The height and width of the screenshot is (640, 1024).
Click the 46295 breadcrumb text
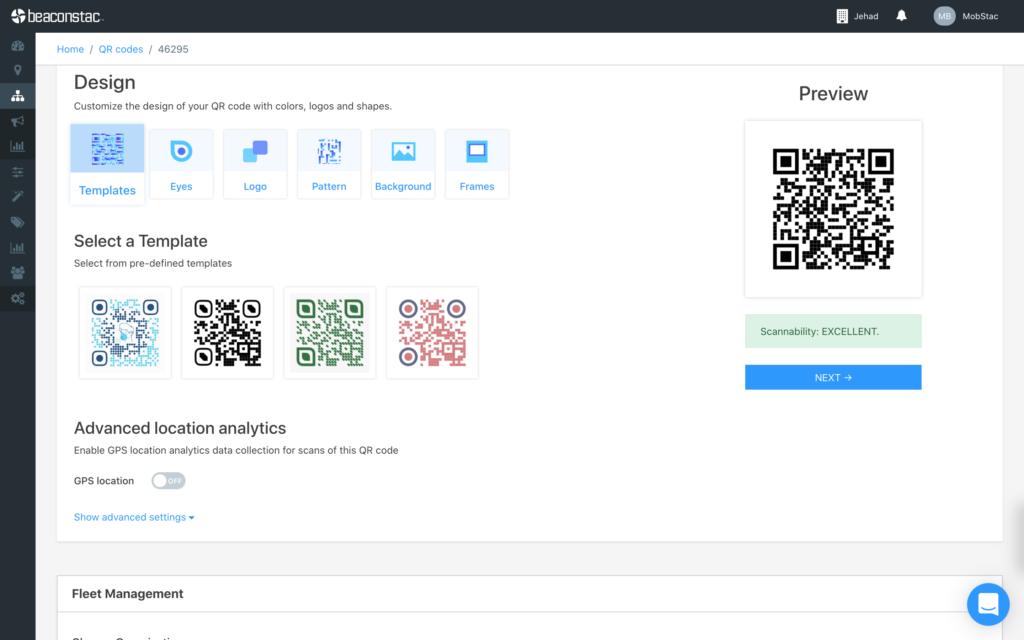[x=173, y=49]
